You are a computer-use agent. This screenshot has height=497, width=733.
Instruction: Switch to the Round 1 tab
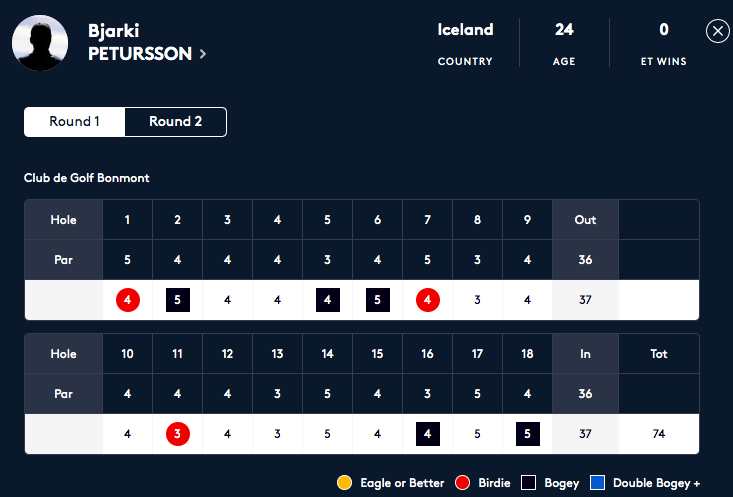pyautogui.click(x=74, y=122)
